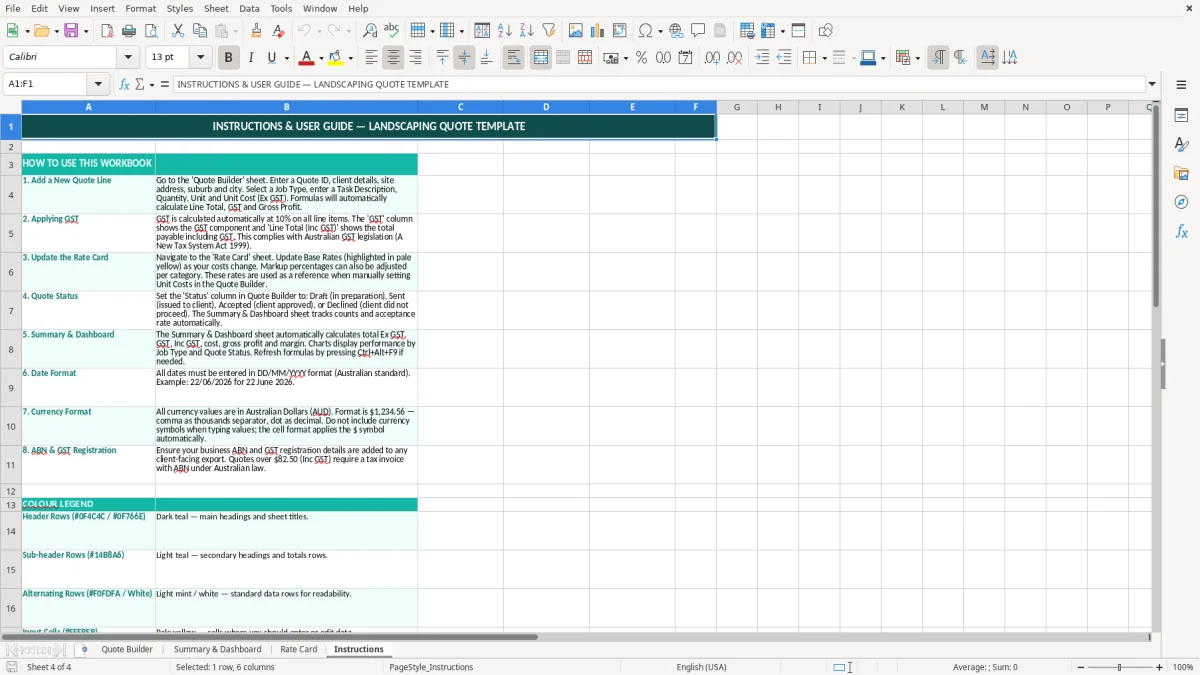Toggle Italic formatting
This screenshot has width=1200, height=675.
tap(250, 58)
